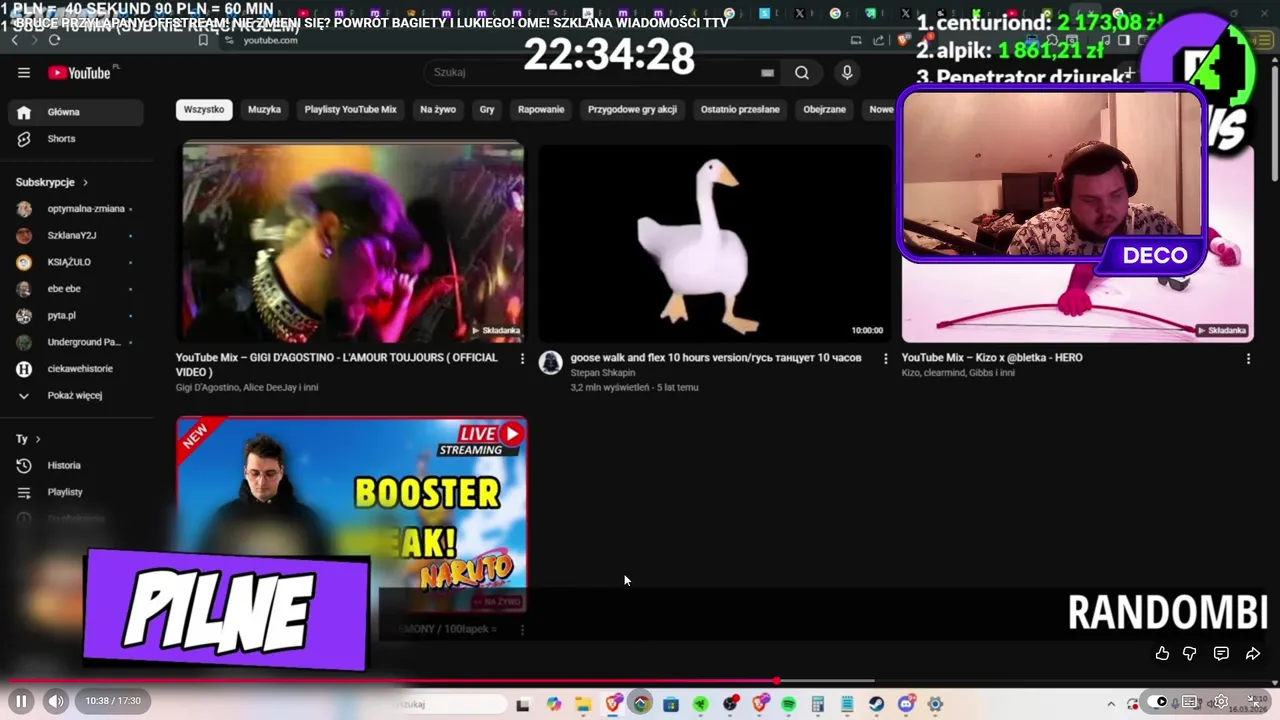
Task: Select the Obejrzane filter chip
Action: [x=824, y=109]
